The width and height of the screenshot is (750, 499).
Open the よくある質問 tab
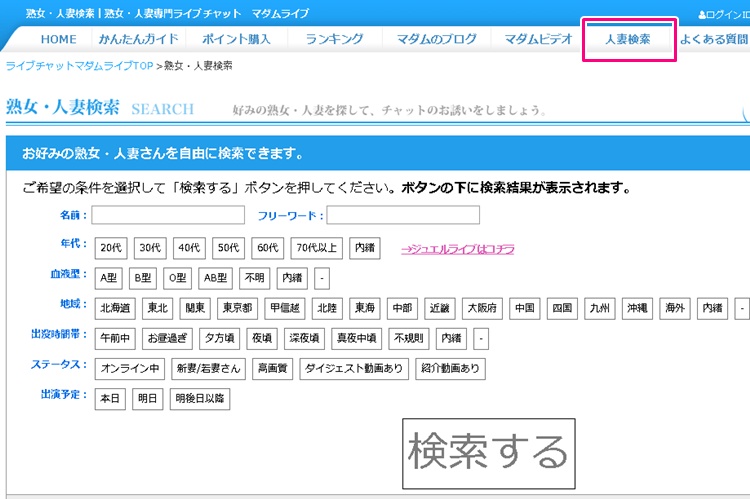(713, 39)
